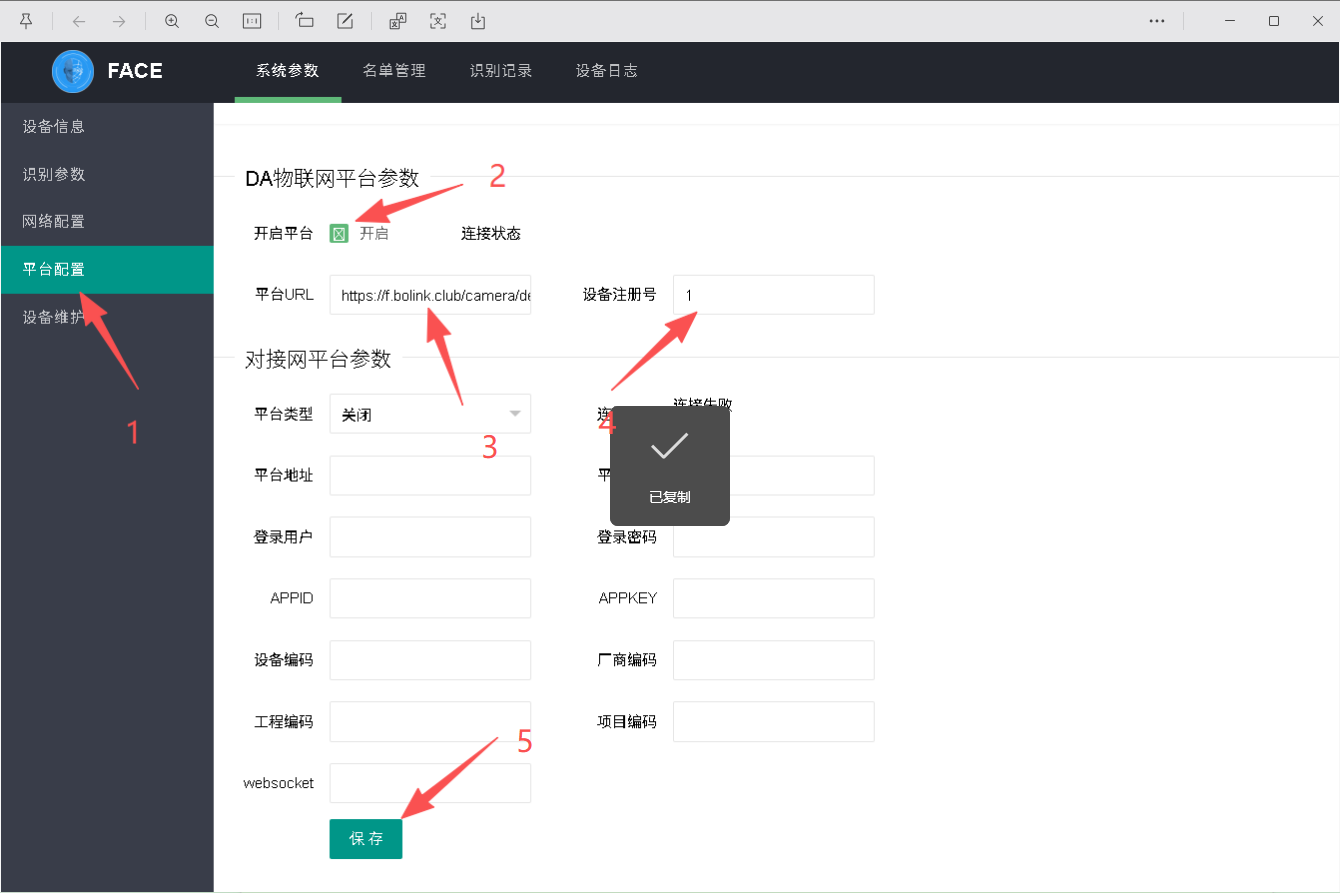Switch to the 识别记录 tab

(501, 71)
